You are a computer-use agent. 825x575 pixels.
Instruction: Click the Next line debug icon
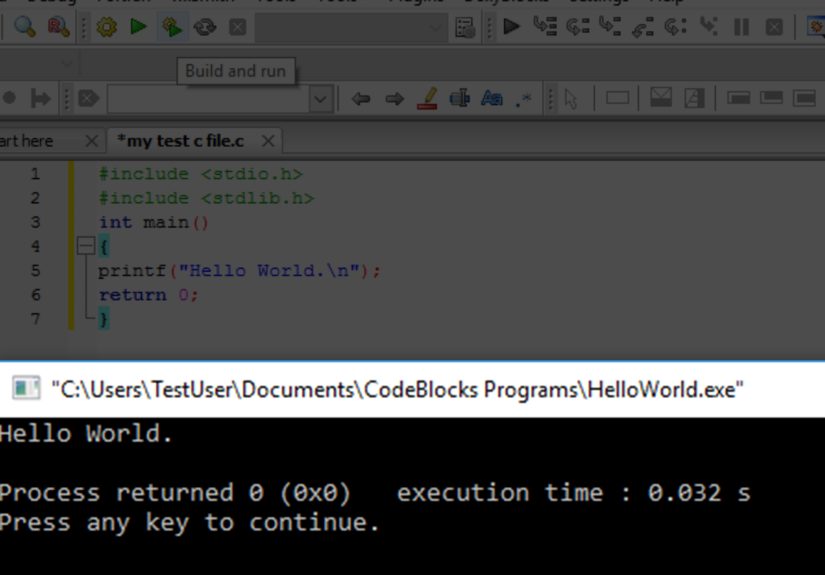[x=578, y=26]
